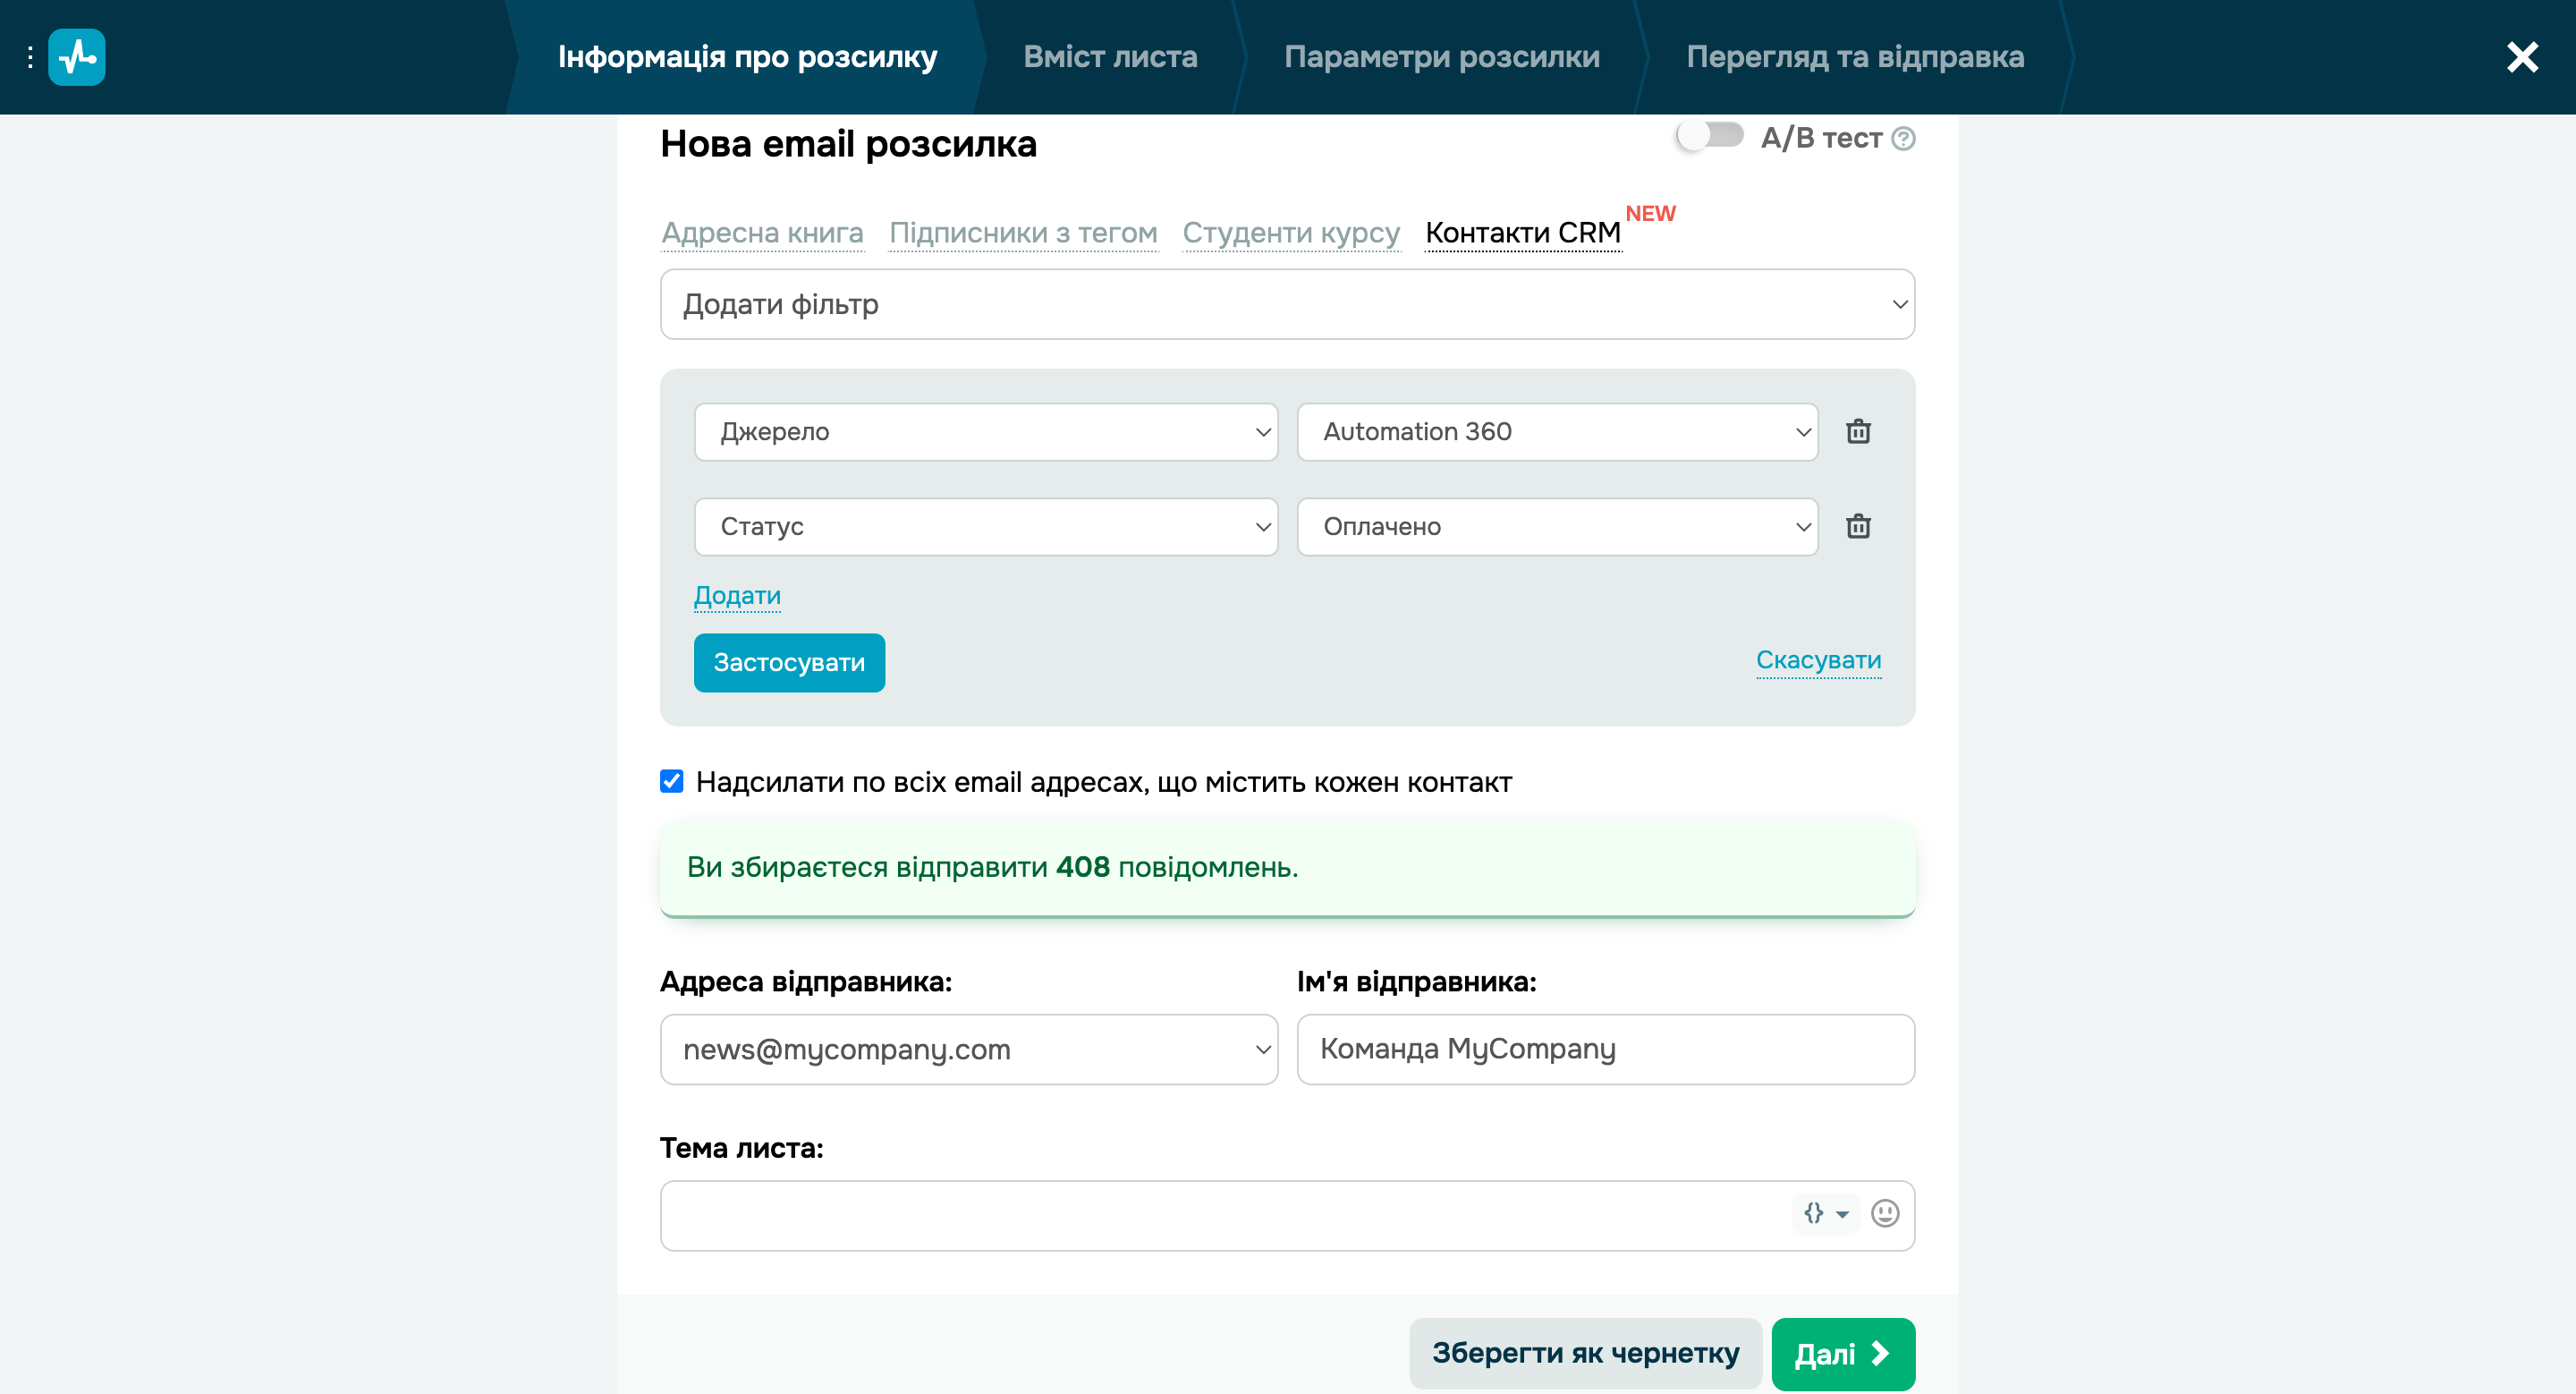Screen dimensions: 2576x1394
Task: Open the Оплачено status dropdown
Action: point(1556,527)
